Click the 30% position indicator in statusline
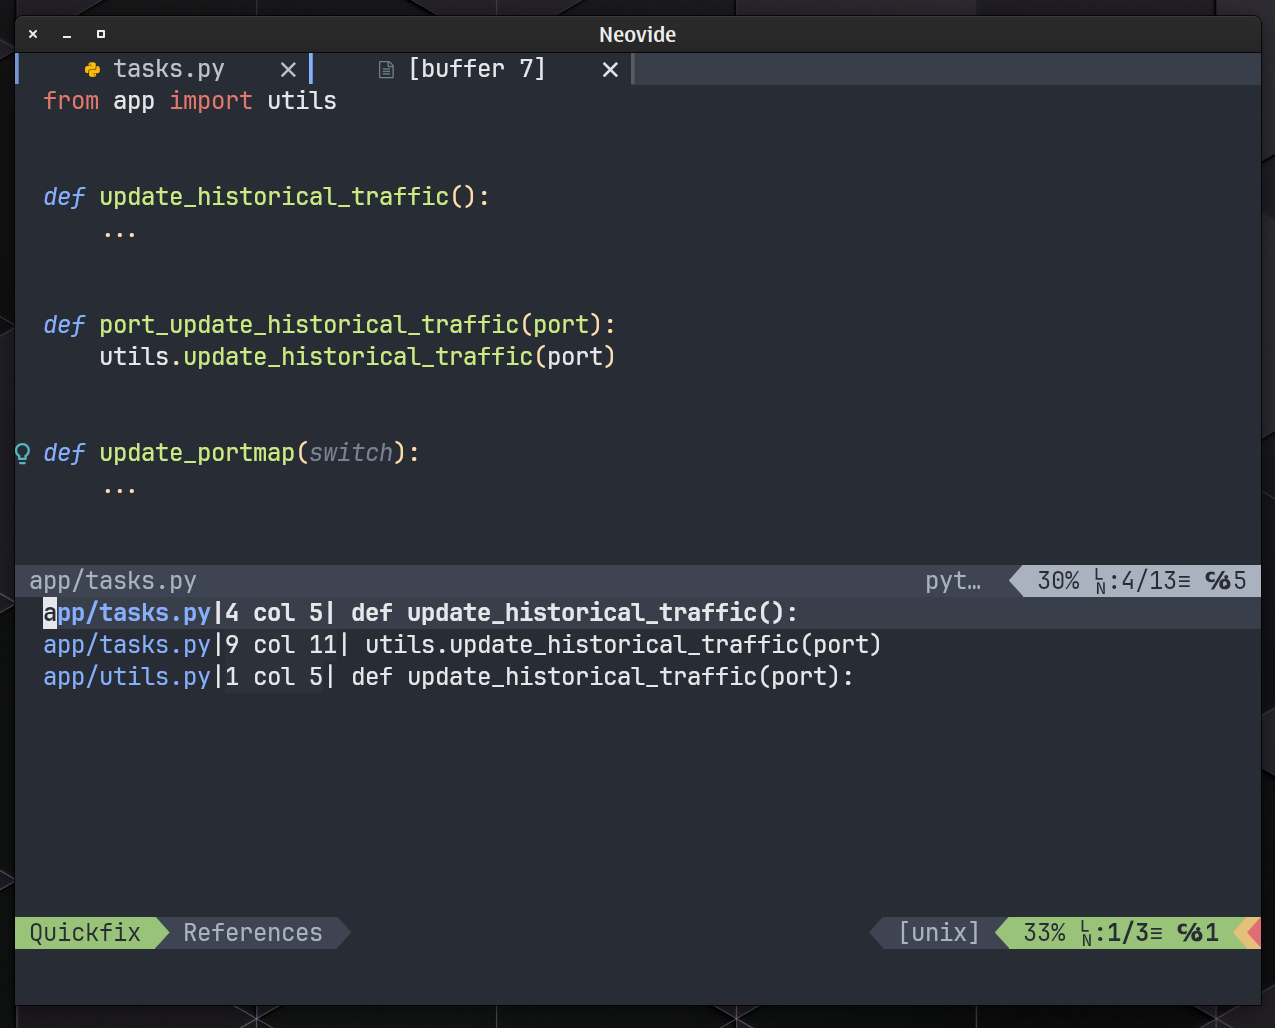Viewport: 1275px width, 1028px height. tap(1058, 581)
